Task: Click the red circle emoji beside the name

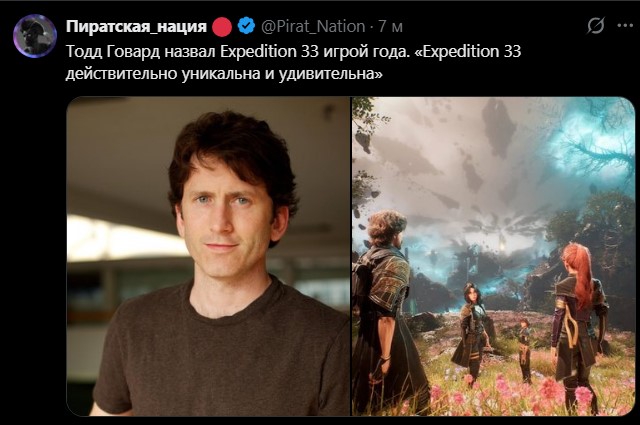Action: [x=222, y=27]
